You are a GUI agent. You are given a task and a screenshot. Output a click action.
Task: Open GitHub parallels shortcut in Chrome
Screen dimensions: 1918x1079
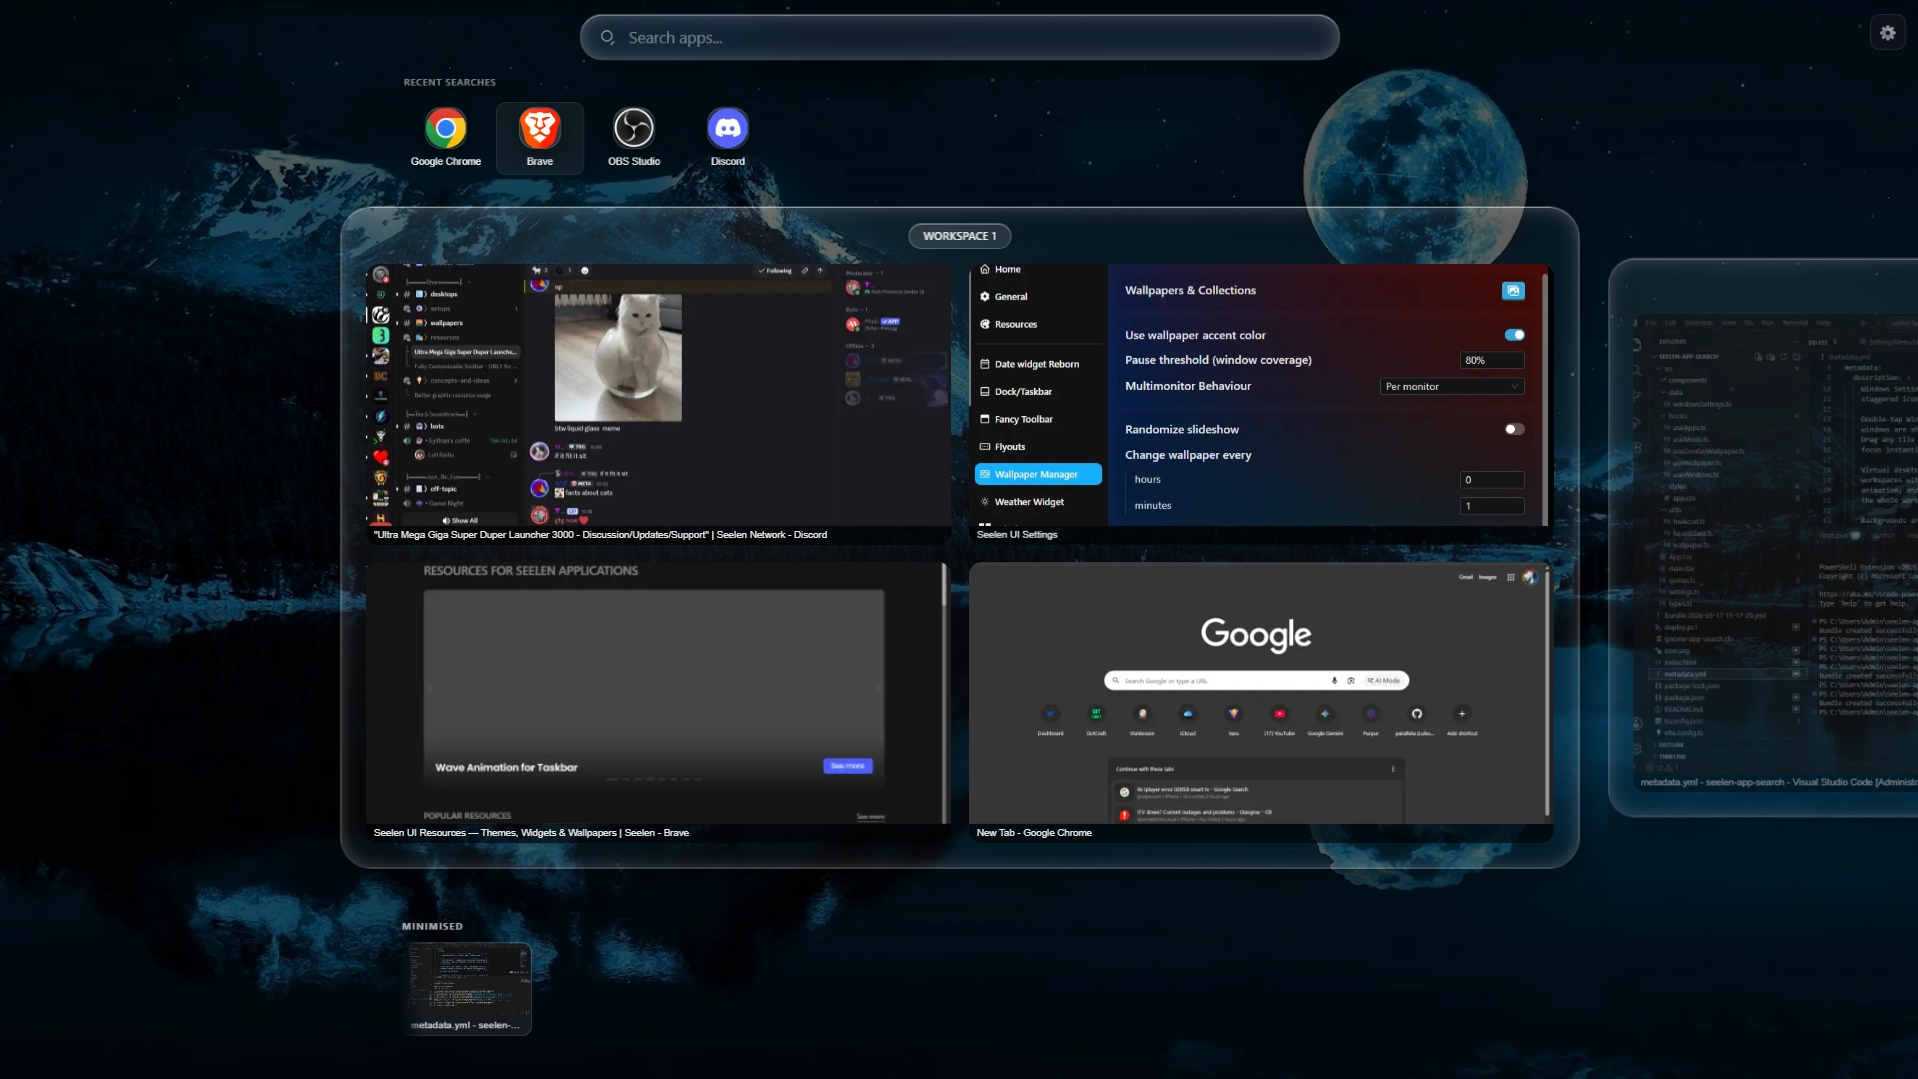(x=1416, y=720)
